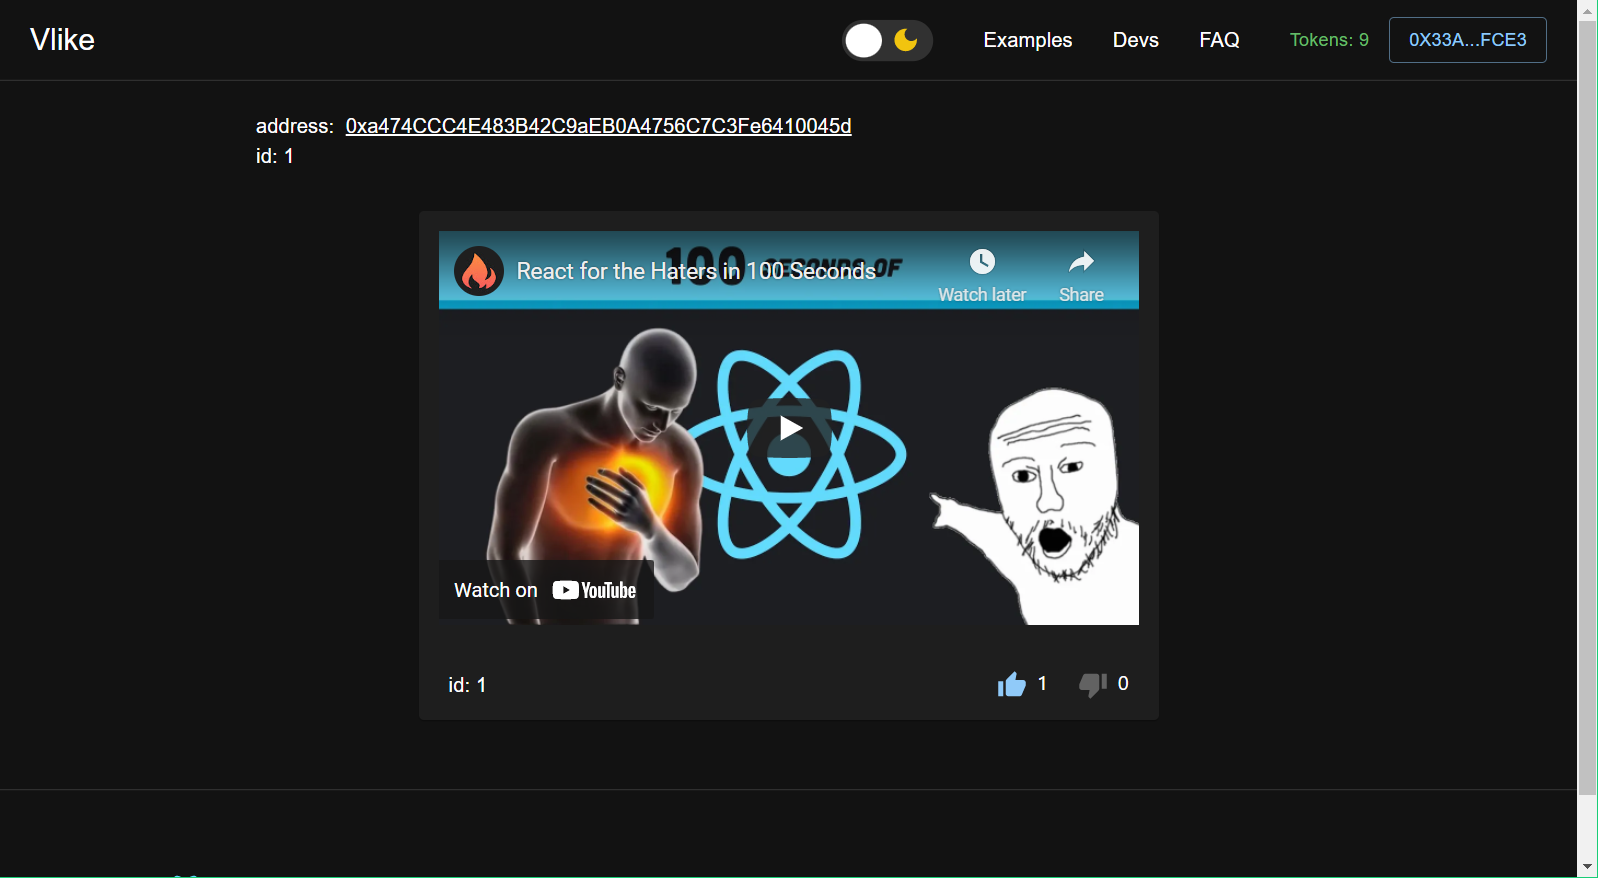This screenshot has height=878, width=1598.
Task: Open the contract address link
Action: click(x=598, y=126)
